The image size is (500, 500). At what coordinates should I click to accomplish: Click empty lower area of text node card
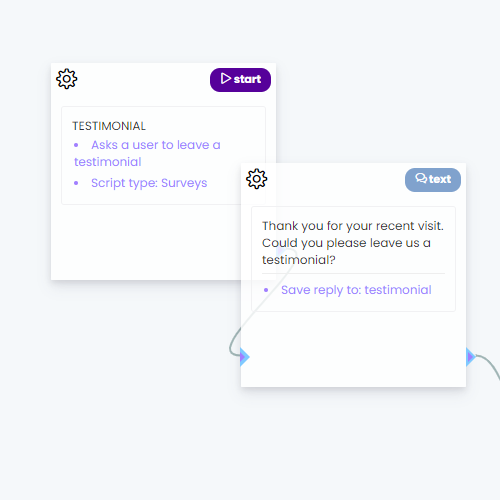point(353,350)
